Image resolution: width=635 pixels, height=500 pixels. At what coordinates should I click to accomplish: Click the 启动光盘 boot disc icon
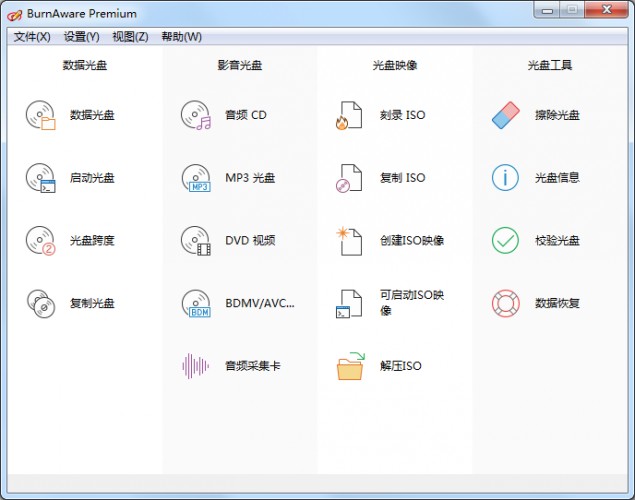[40, 178]
